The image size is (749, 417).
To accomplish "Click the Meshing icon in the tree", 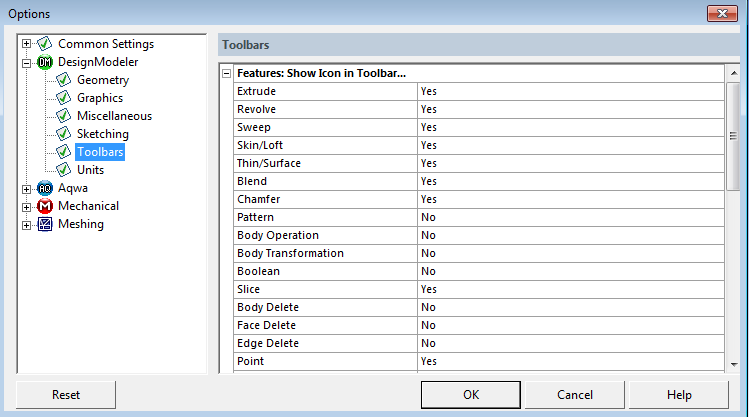I will pos(45,224).
